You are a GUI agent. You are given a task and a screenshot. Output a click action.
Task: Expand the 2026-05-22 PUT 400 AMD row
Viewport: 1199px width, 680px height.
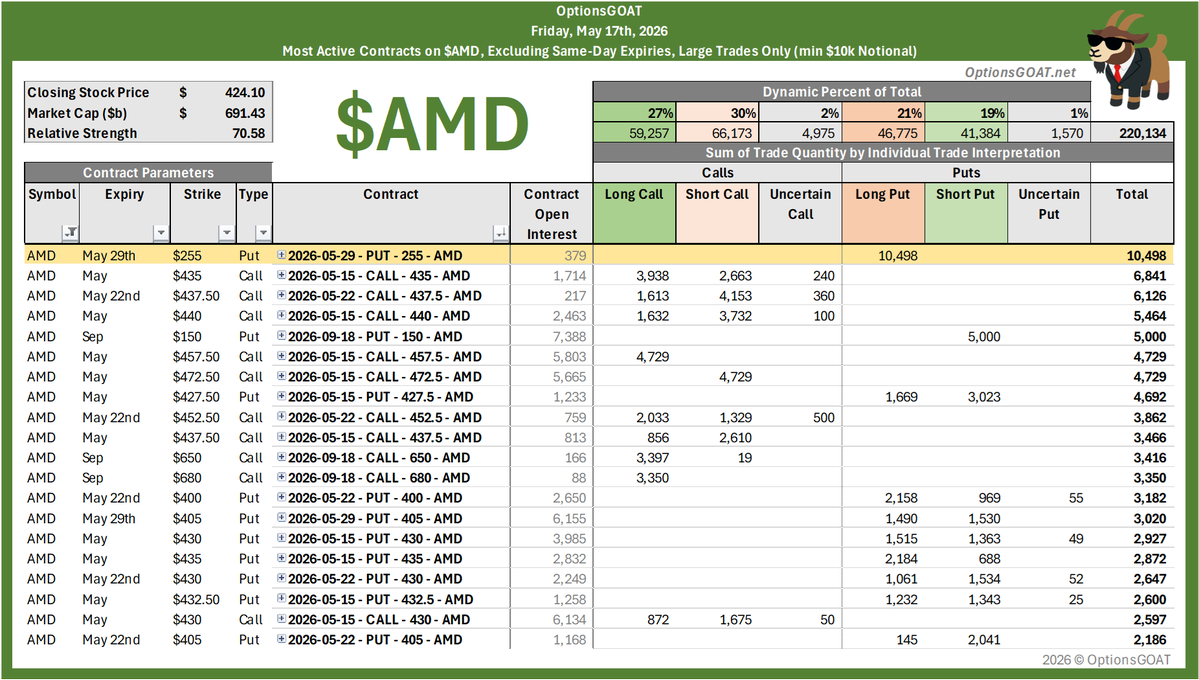click(x=281, y=498)
